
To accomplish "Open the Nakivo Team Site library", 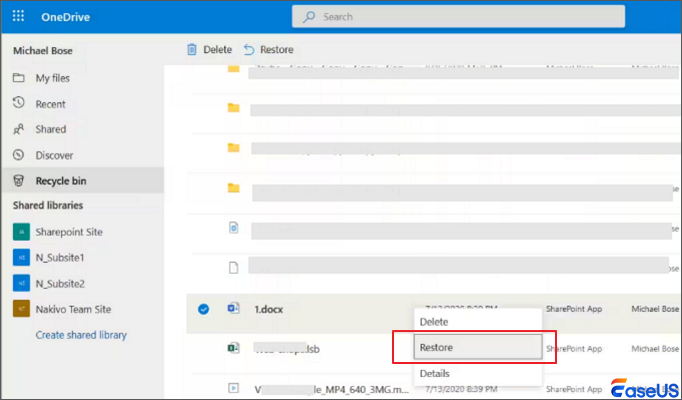I will pyautogui.click(x=73, y=309).
